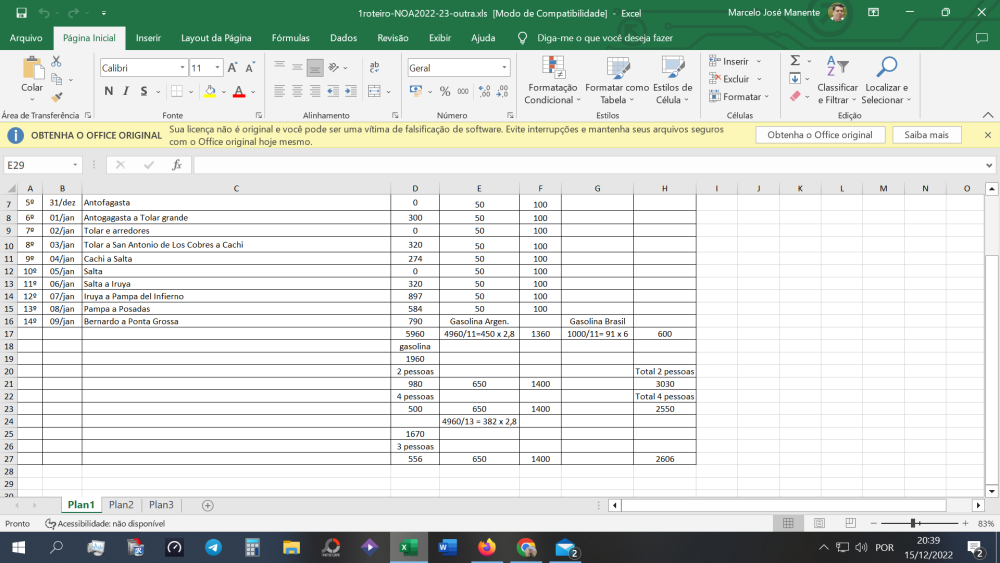Open the Name Box dropdown arrow
Image resolution: width=1000 pixels, height=563 pixels.
click(x=75, y=165)
